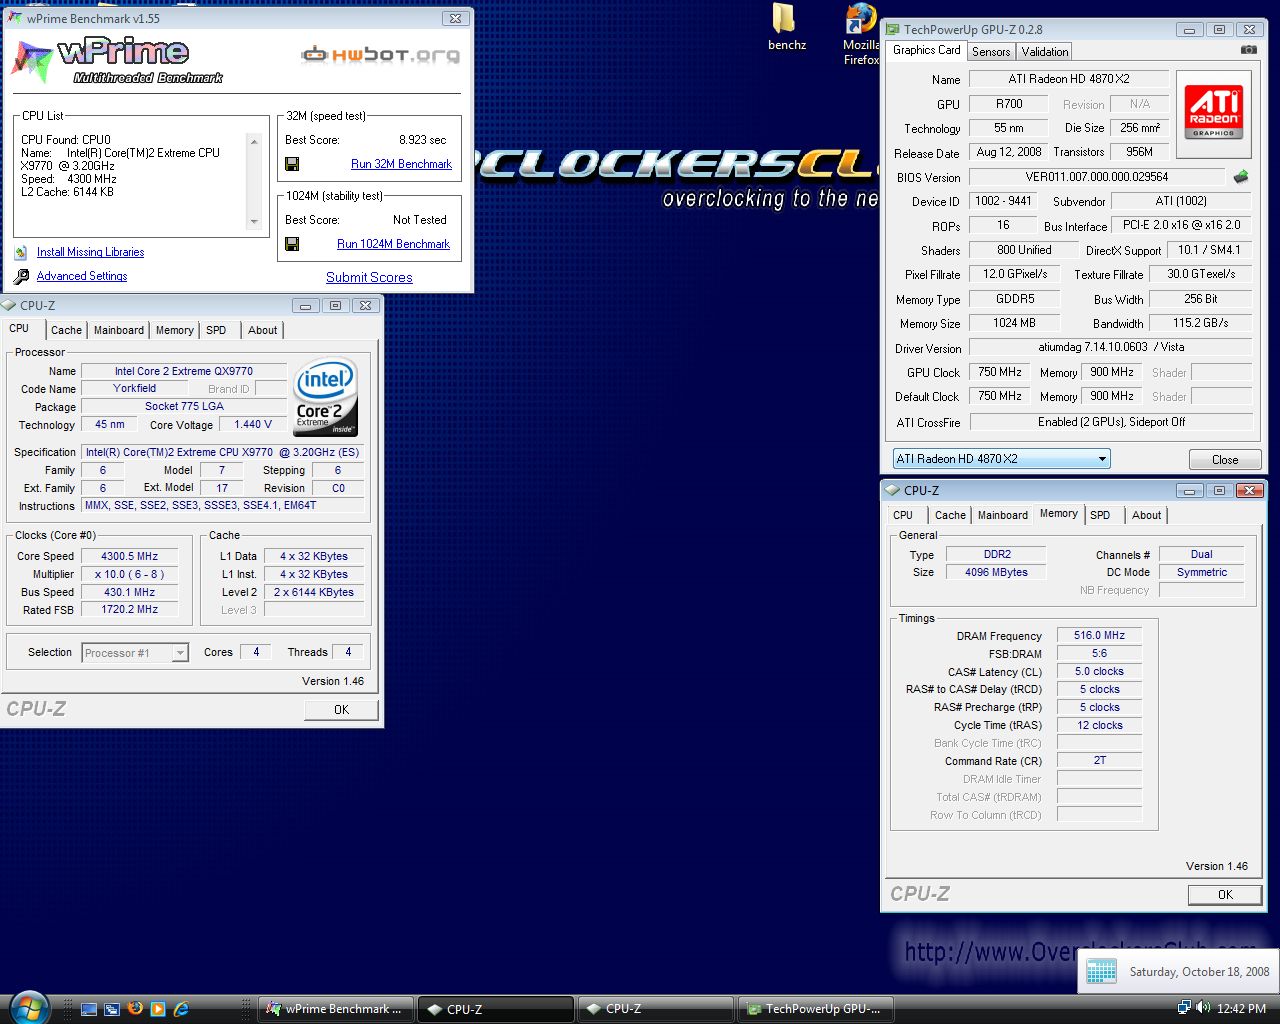The height and width of the screenshot is (1024, 1280).
Task: Open CPU tab in right CPU-Z window
Action: pos(903,515)
